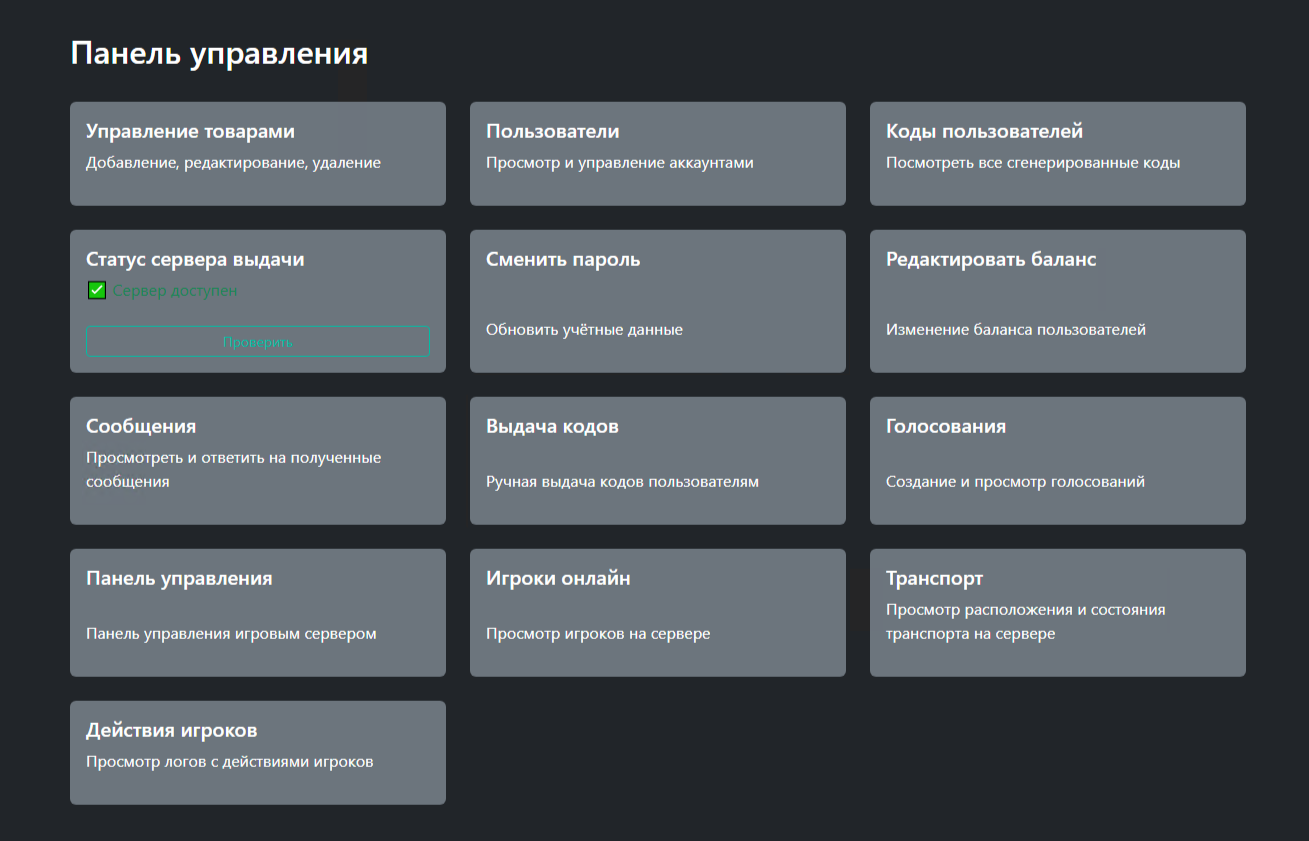This screenshot has width=1309, height=841.
Task: Open Коды пользователей to view generated codes
Action: (1057, 153)
